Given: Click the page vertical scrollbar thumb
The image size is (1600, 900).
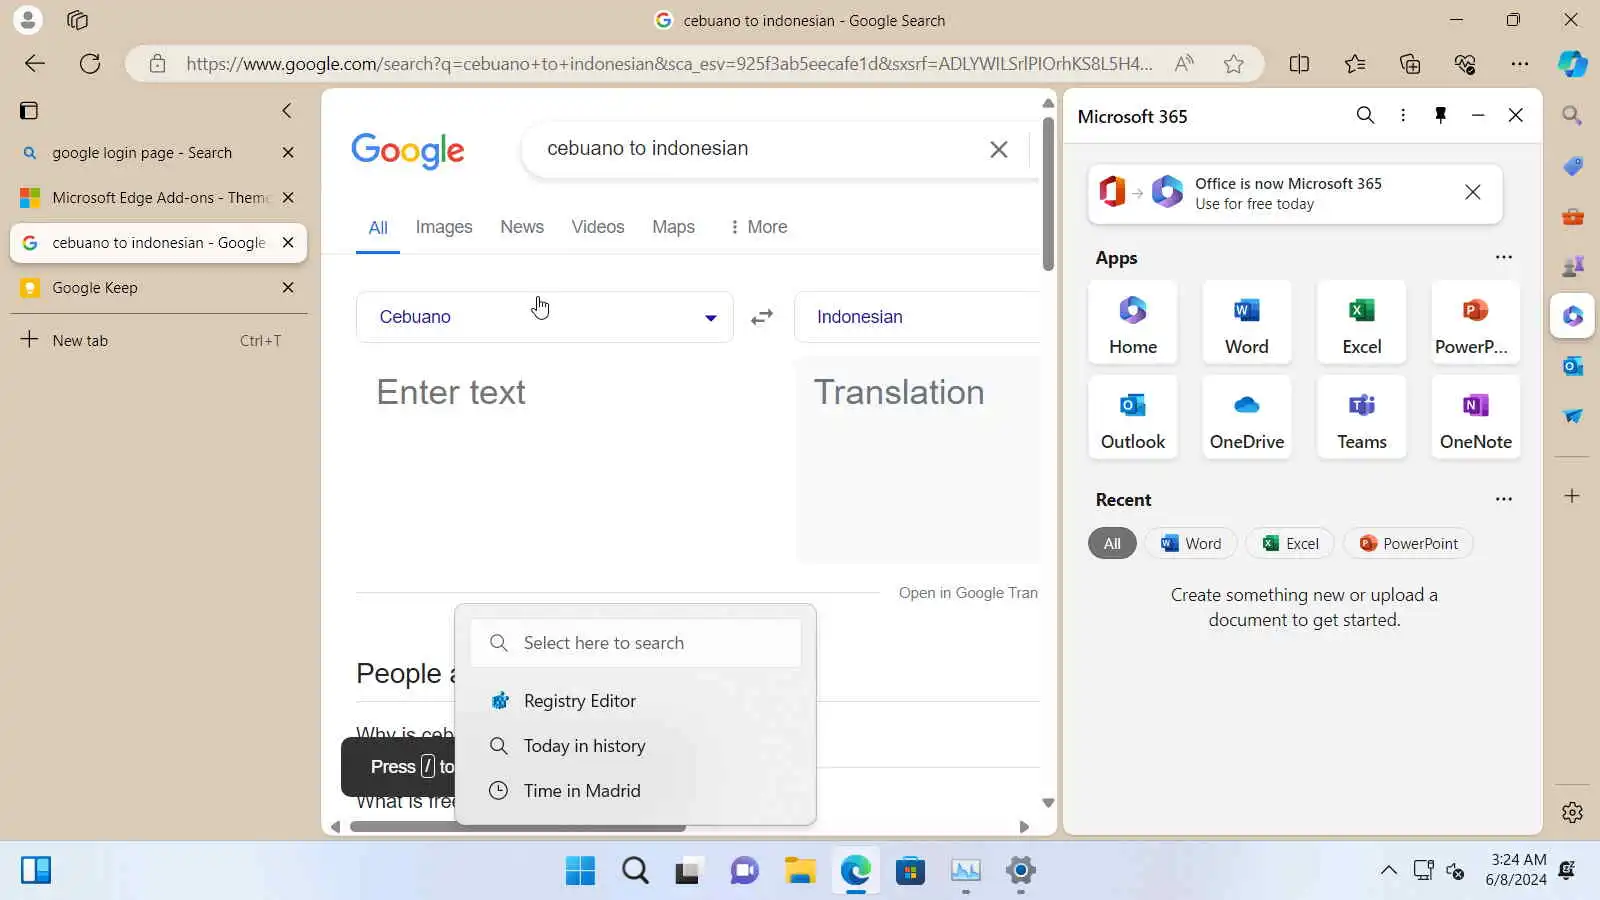Looking at the screenshot, I should click(1048, 194).
